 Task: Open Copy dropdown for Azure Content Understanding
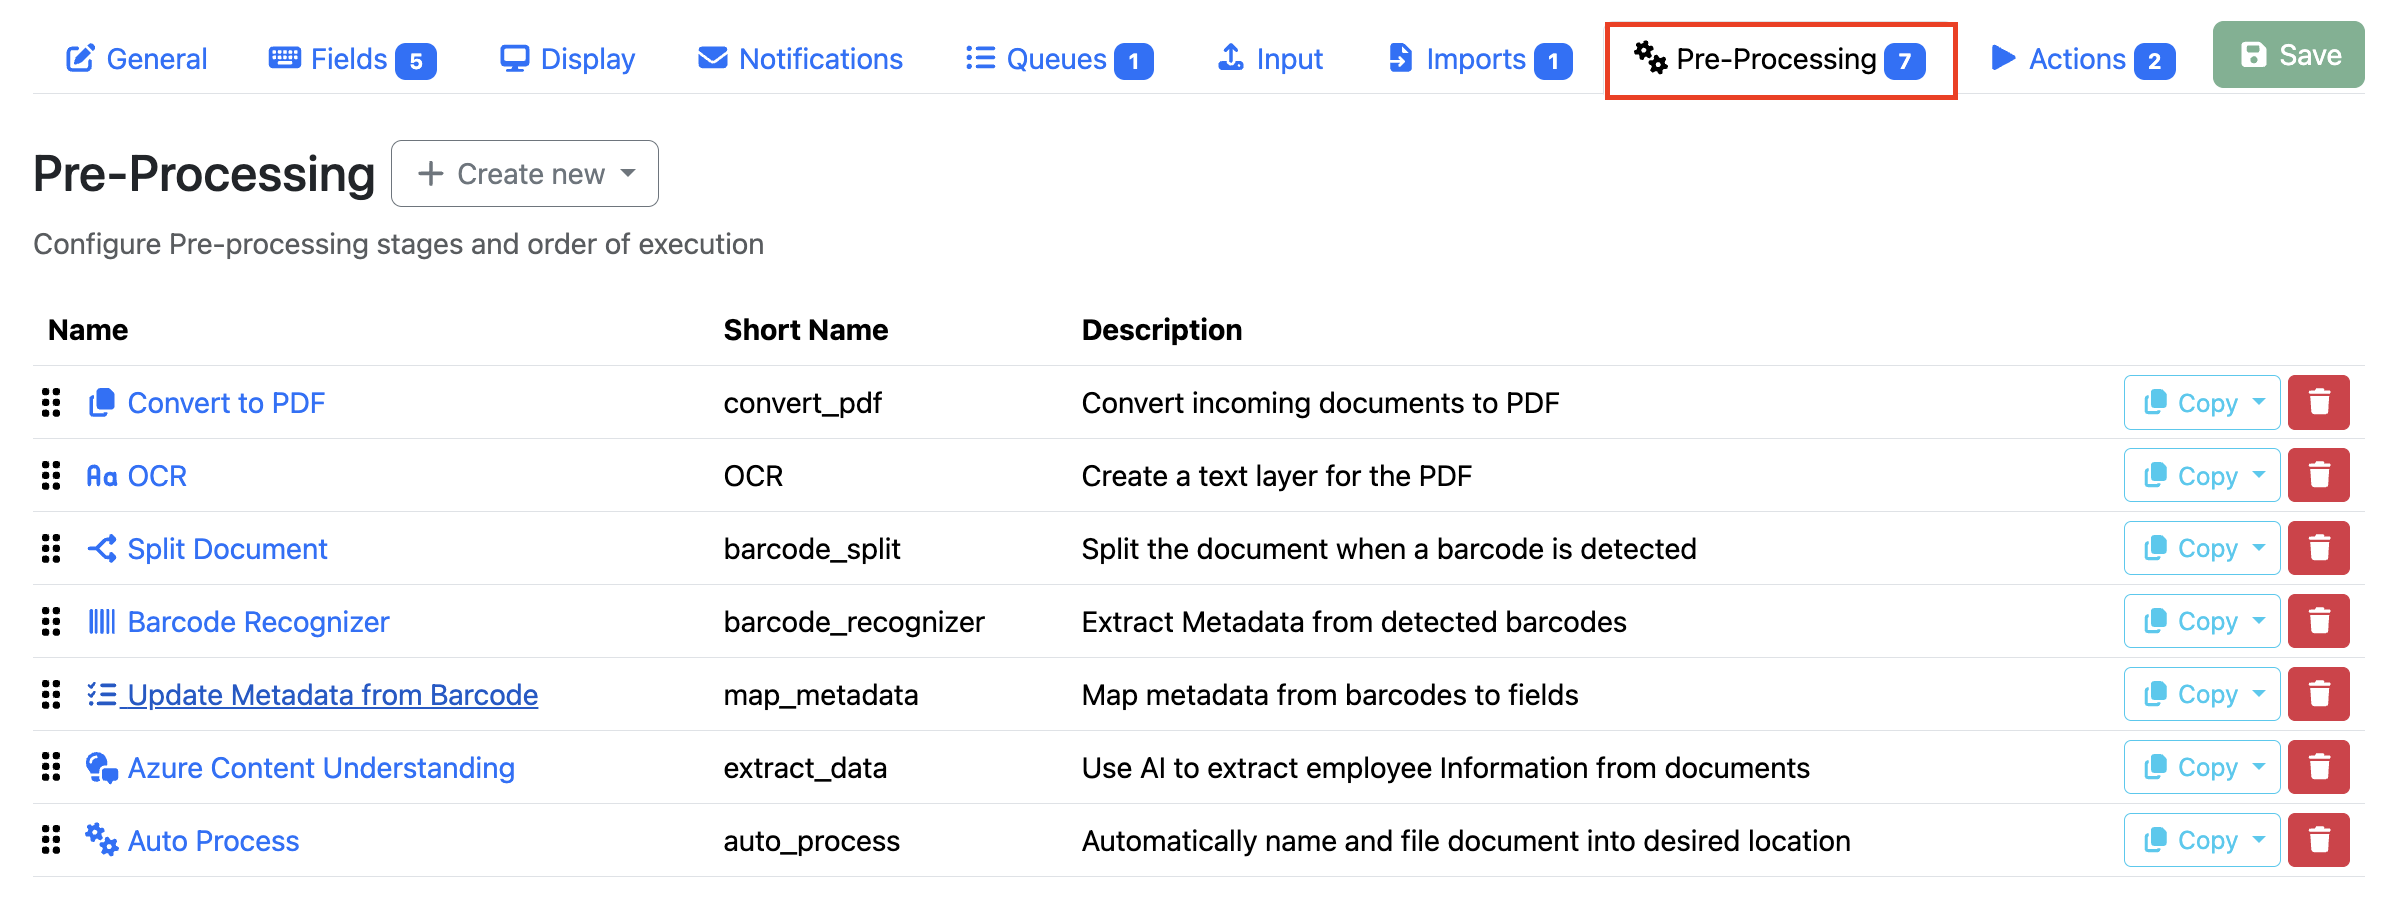[x=2202, y=768]
